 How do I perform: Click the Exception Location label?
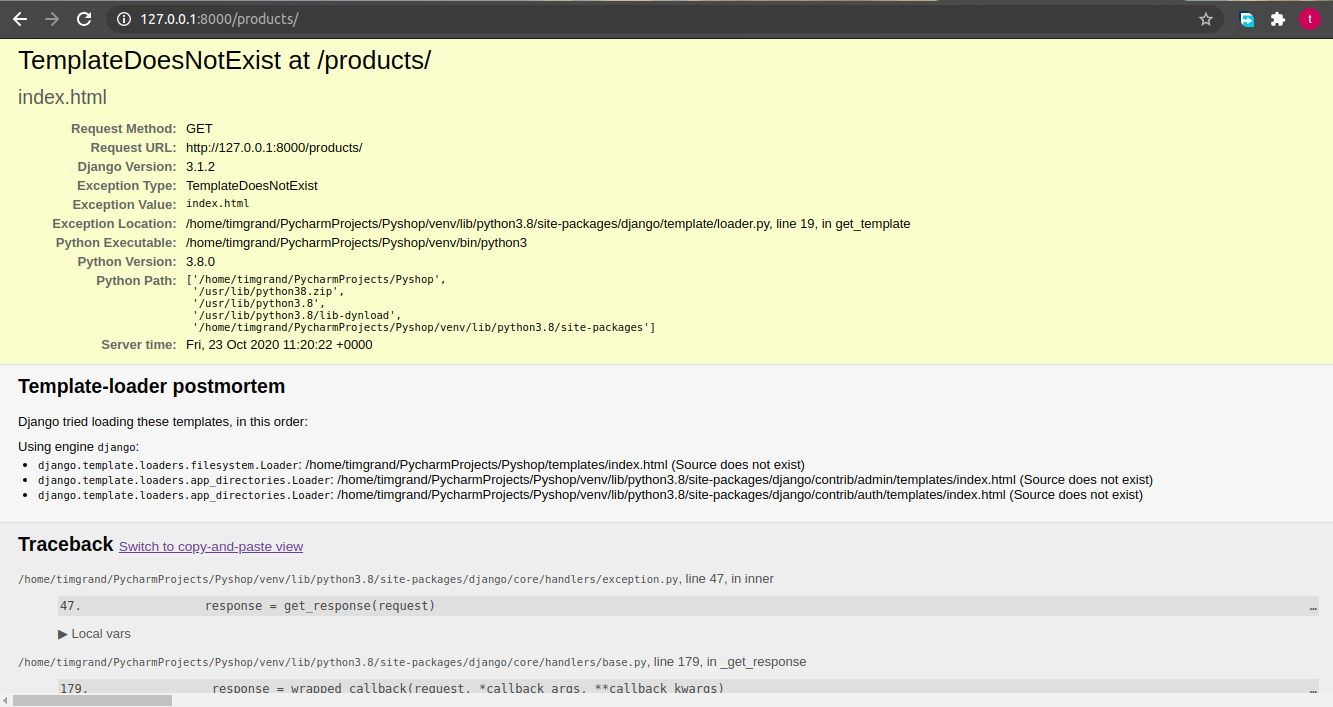(114, 224)
